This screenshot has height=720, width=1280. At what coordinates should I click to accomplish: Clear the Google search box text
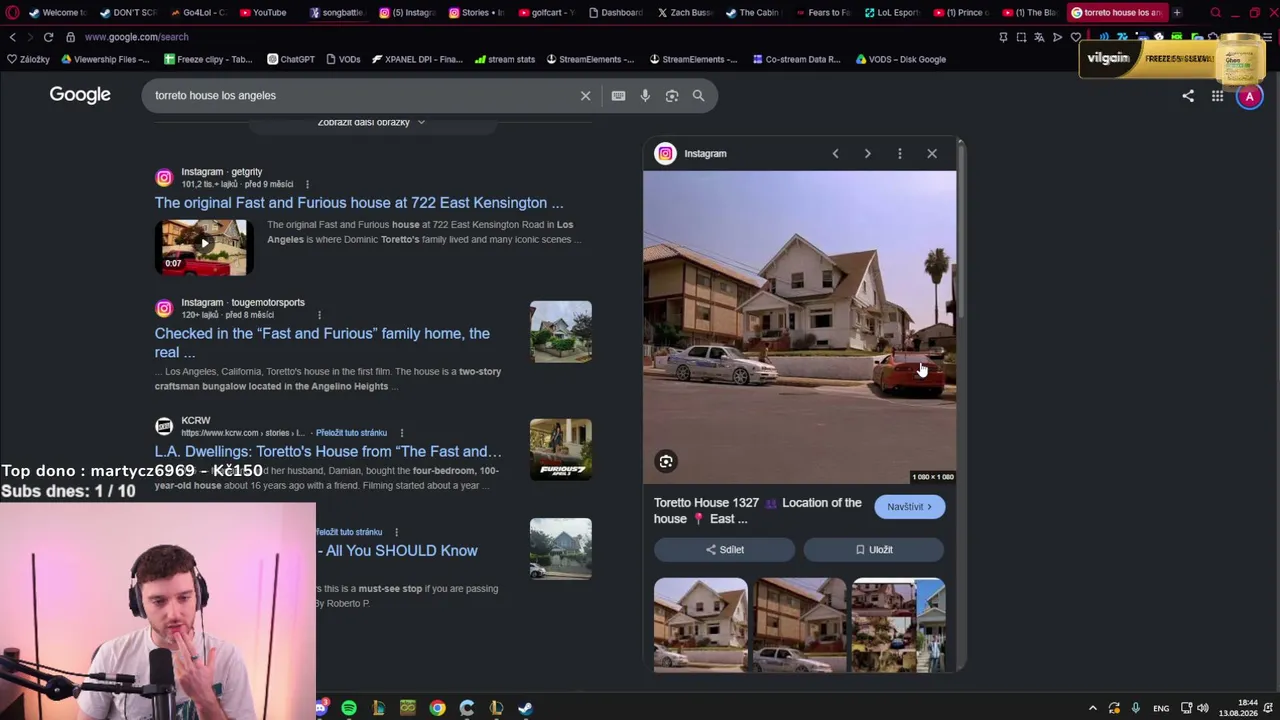click(x=585, y=96)
